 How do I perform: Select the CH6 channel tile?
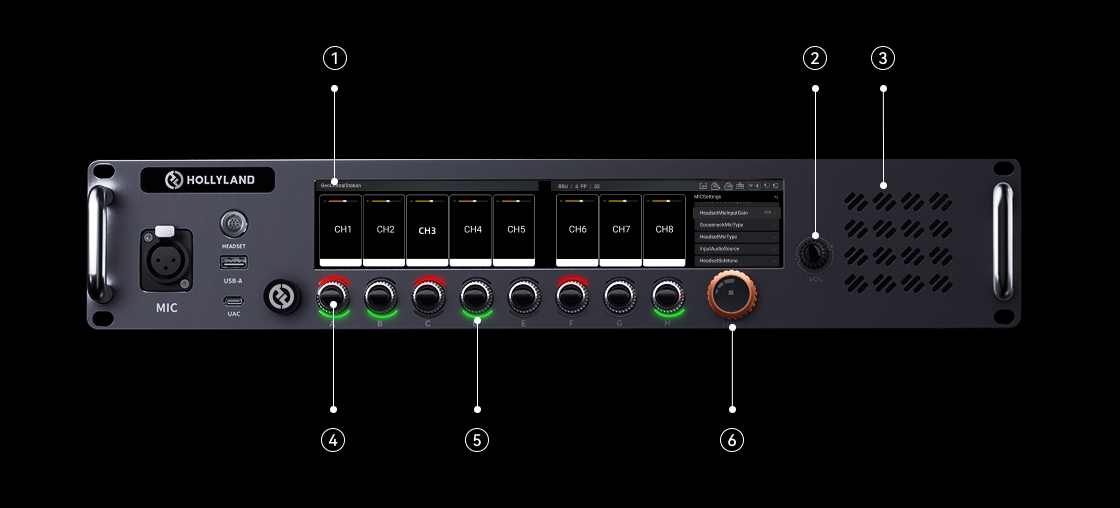pyautogui.click(x=577, y=230)
